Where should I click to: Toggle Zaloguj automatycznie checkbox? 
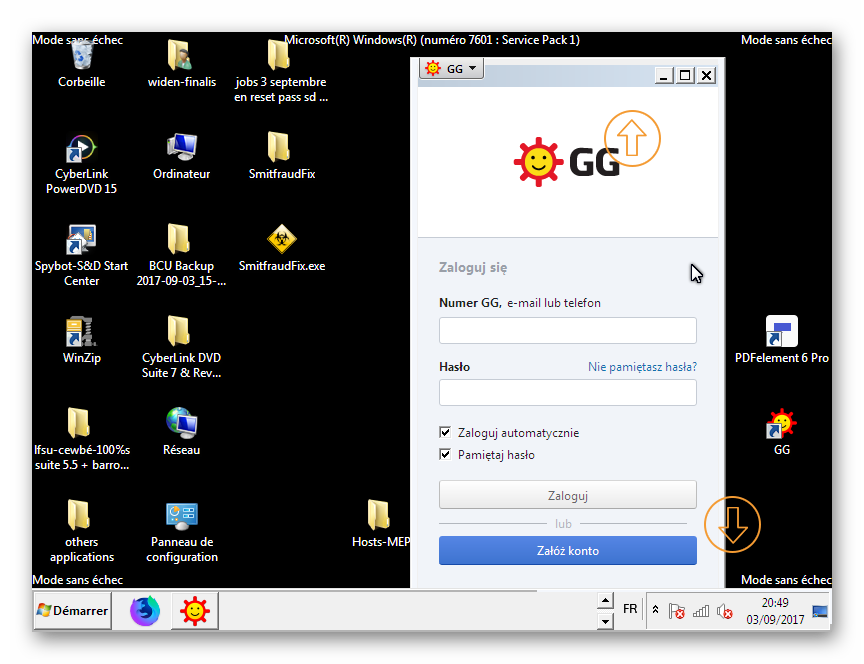point(445,433)
